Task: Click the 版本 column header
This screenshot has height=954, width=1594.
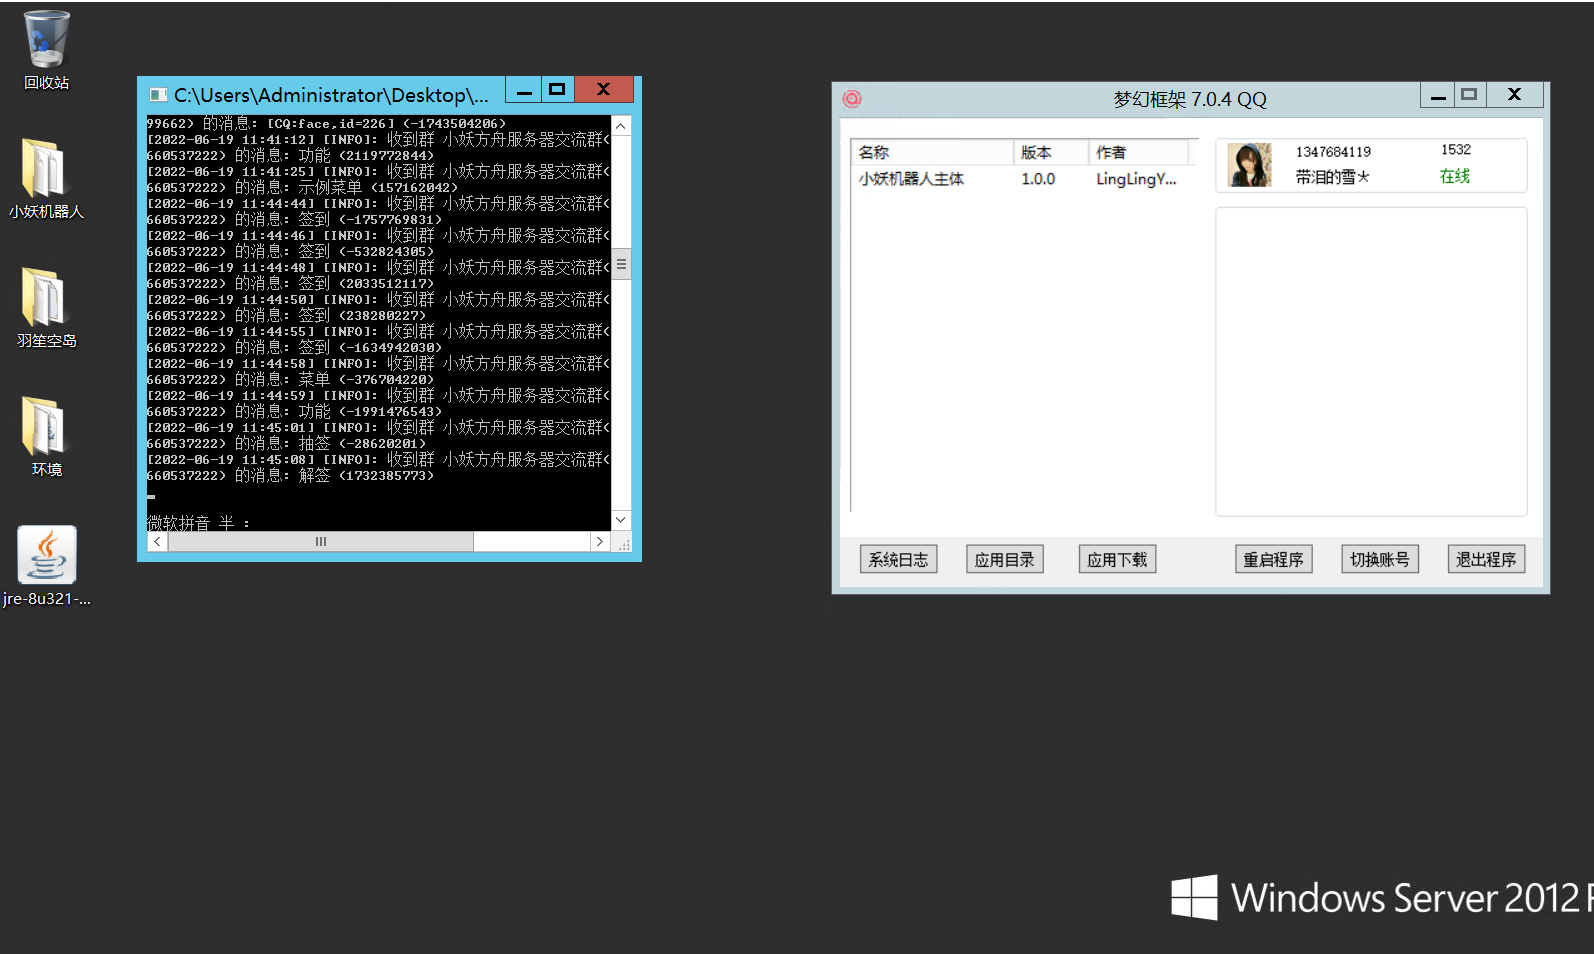Action: (x=1050, y=152)
